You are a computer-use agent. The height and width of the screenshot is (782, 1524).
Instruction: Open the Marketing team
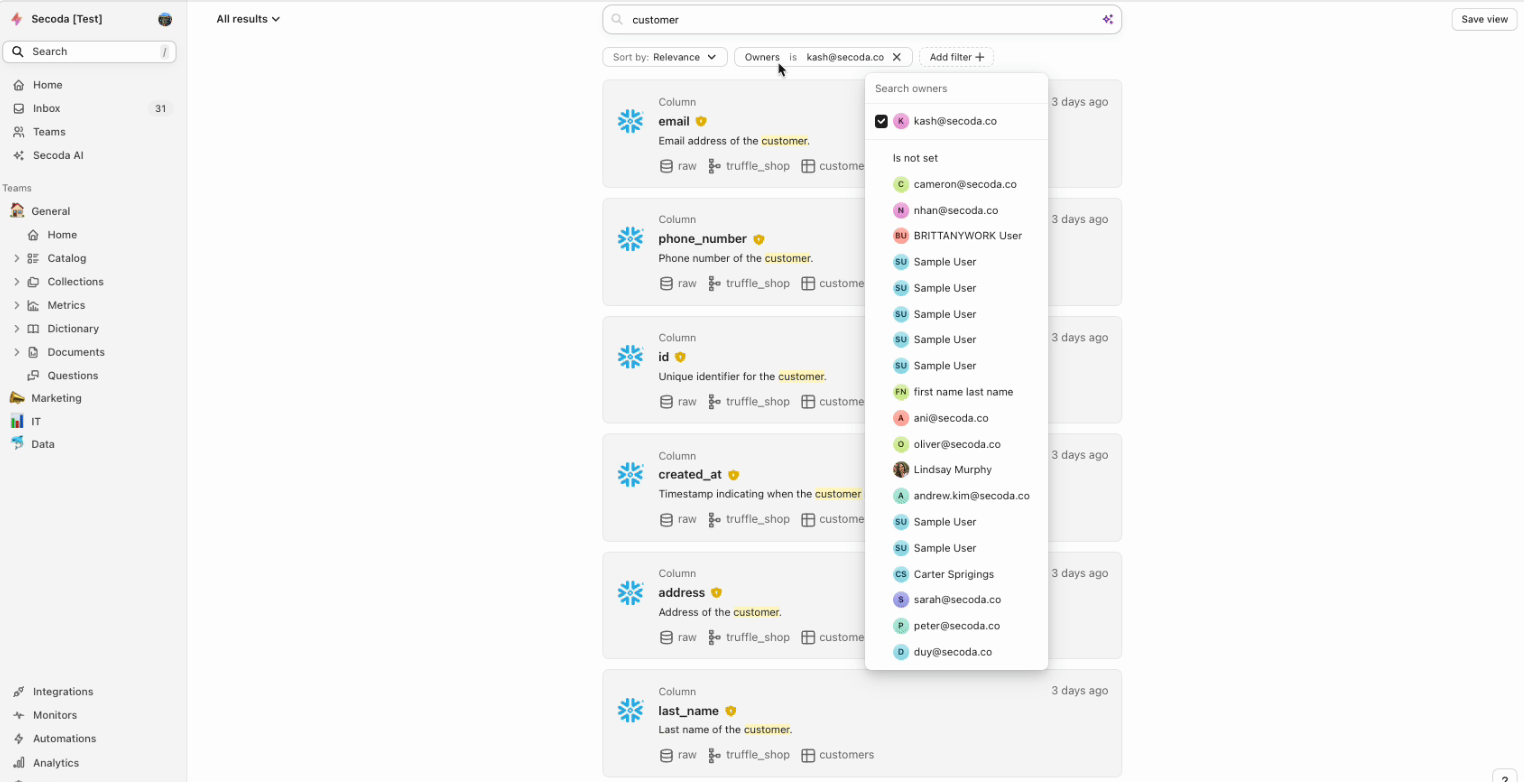(x=56, y=398)
